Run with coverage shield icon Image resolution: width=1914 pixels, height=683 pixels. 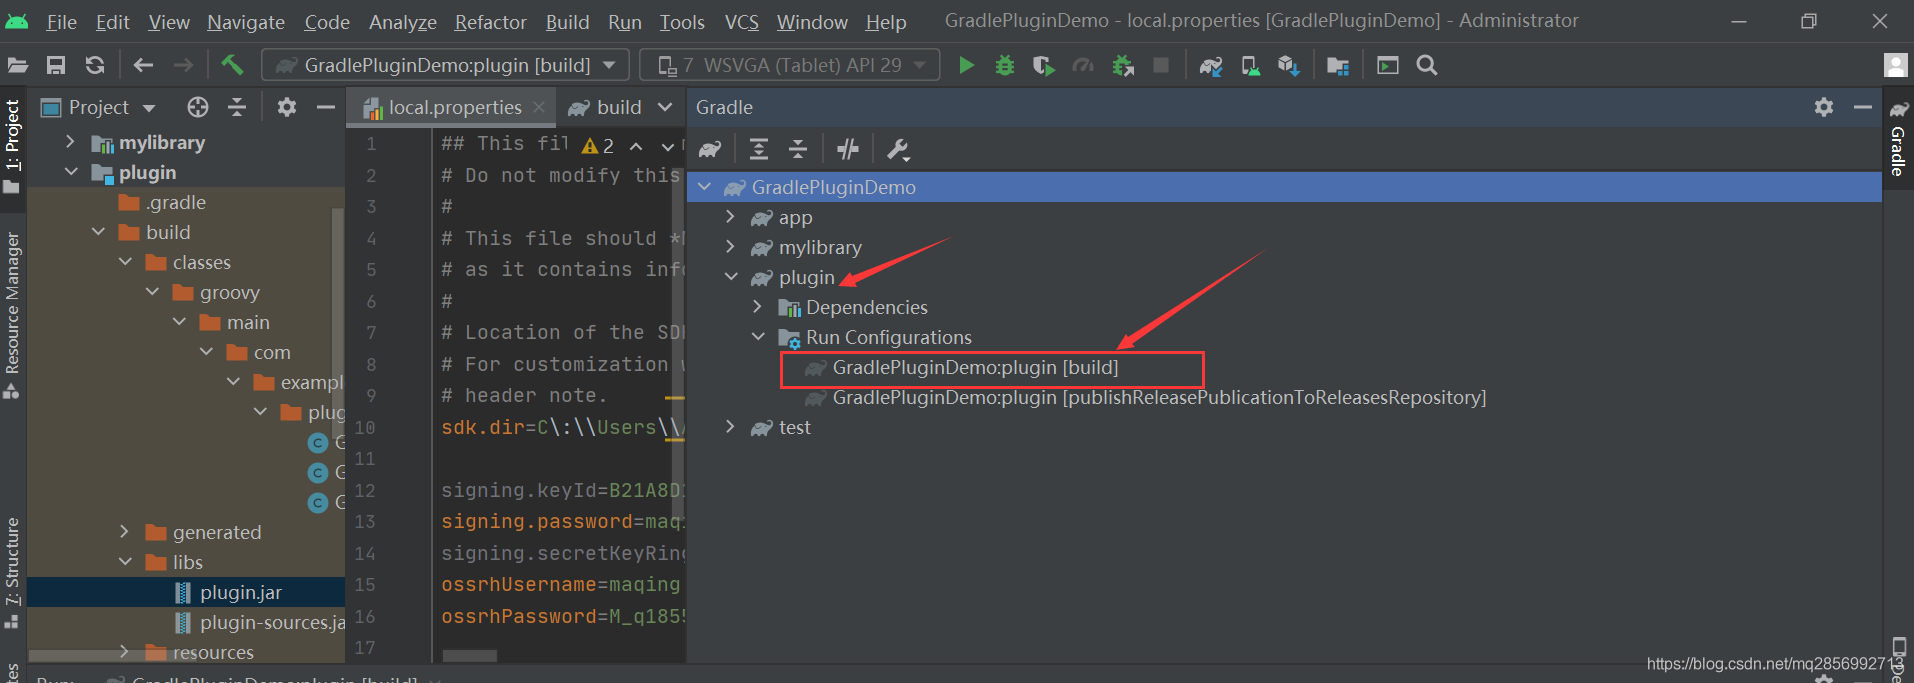1043,66
